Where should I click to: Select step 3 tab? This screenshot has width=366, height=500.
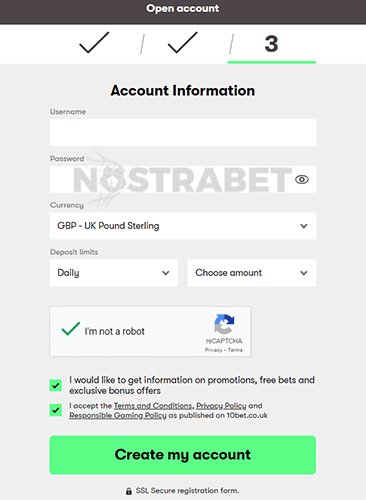pos(271,44)
